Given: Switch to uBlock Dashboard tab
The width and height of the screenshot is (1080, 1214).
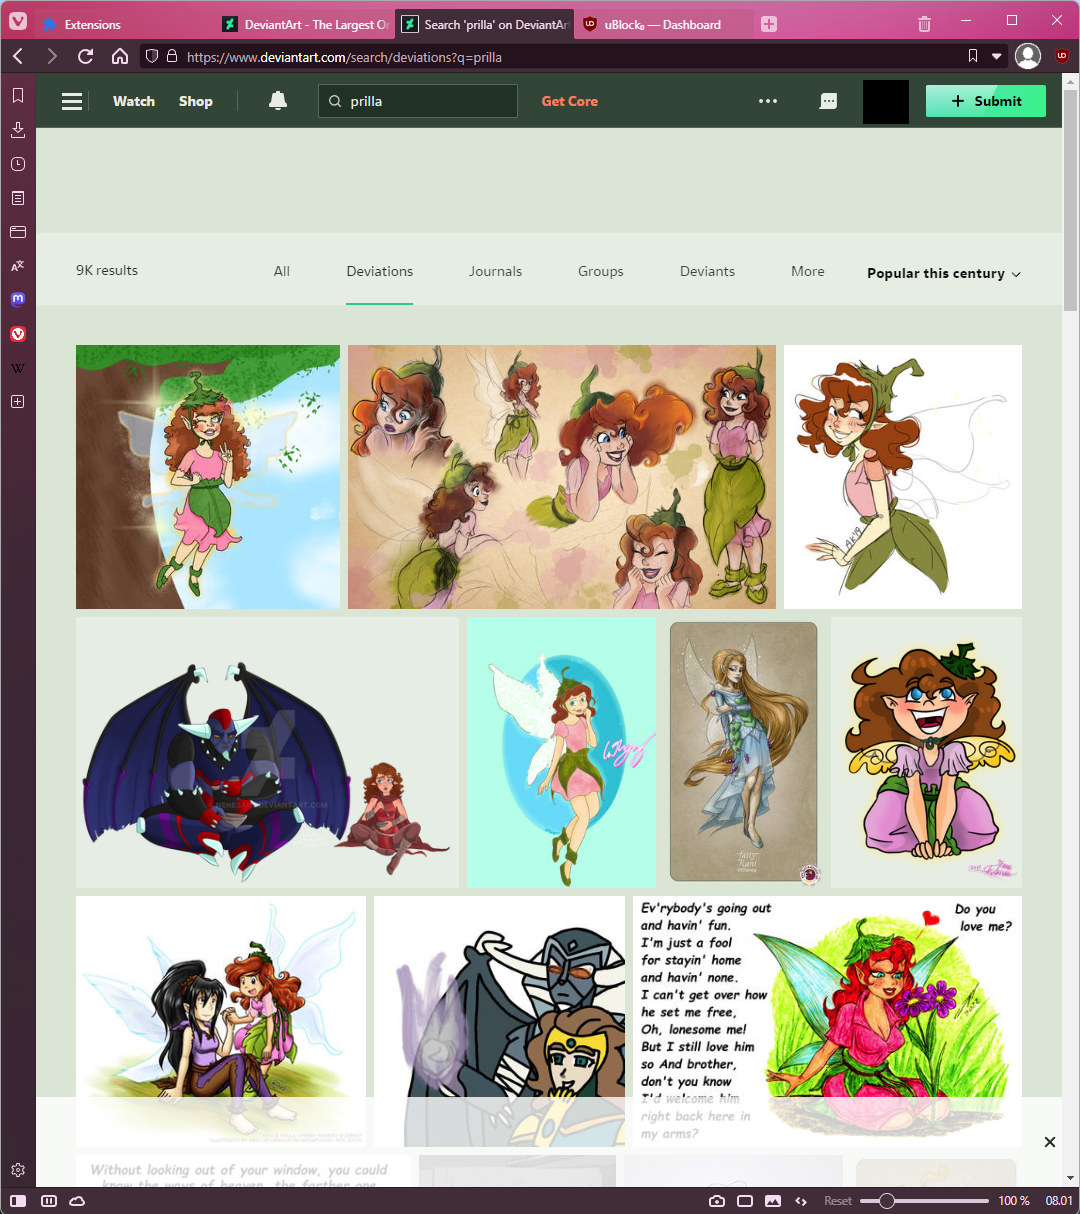Looking at the screenshot, I should coord(663,24).
